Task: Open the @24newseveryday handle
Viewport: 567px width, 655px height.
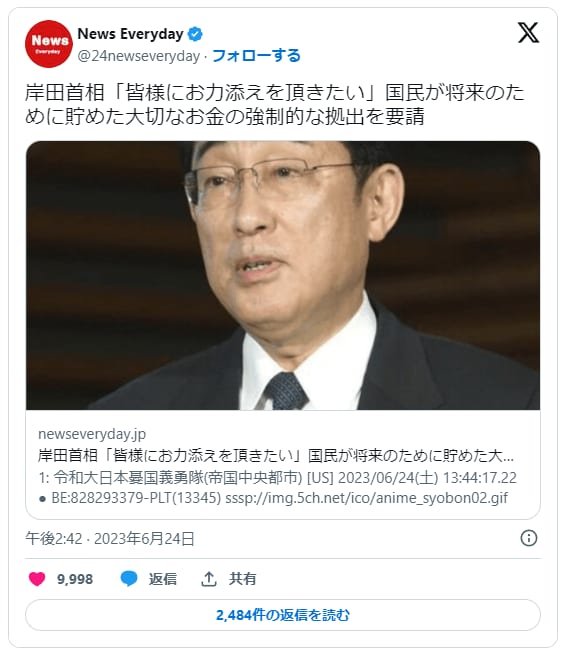Action: click(139, 56)
